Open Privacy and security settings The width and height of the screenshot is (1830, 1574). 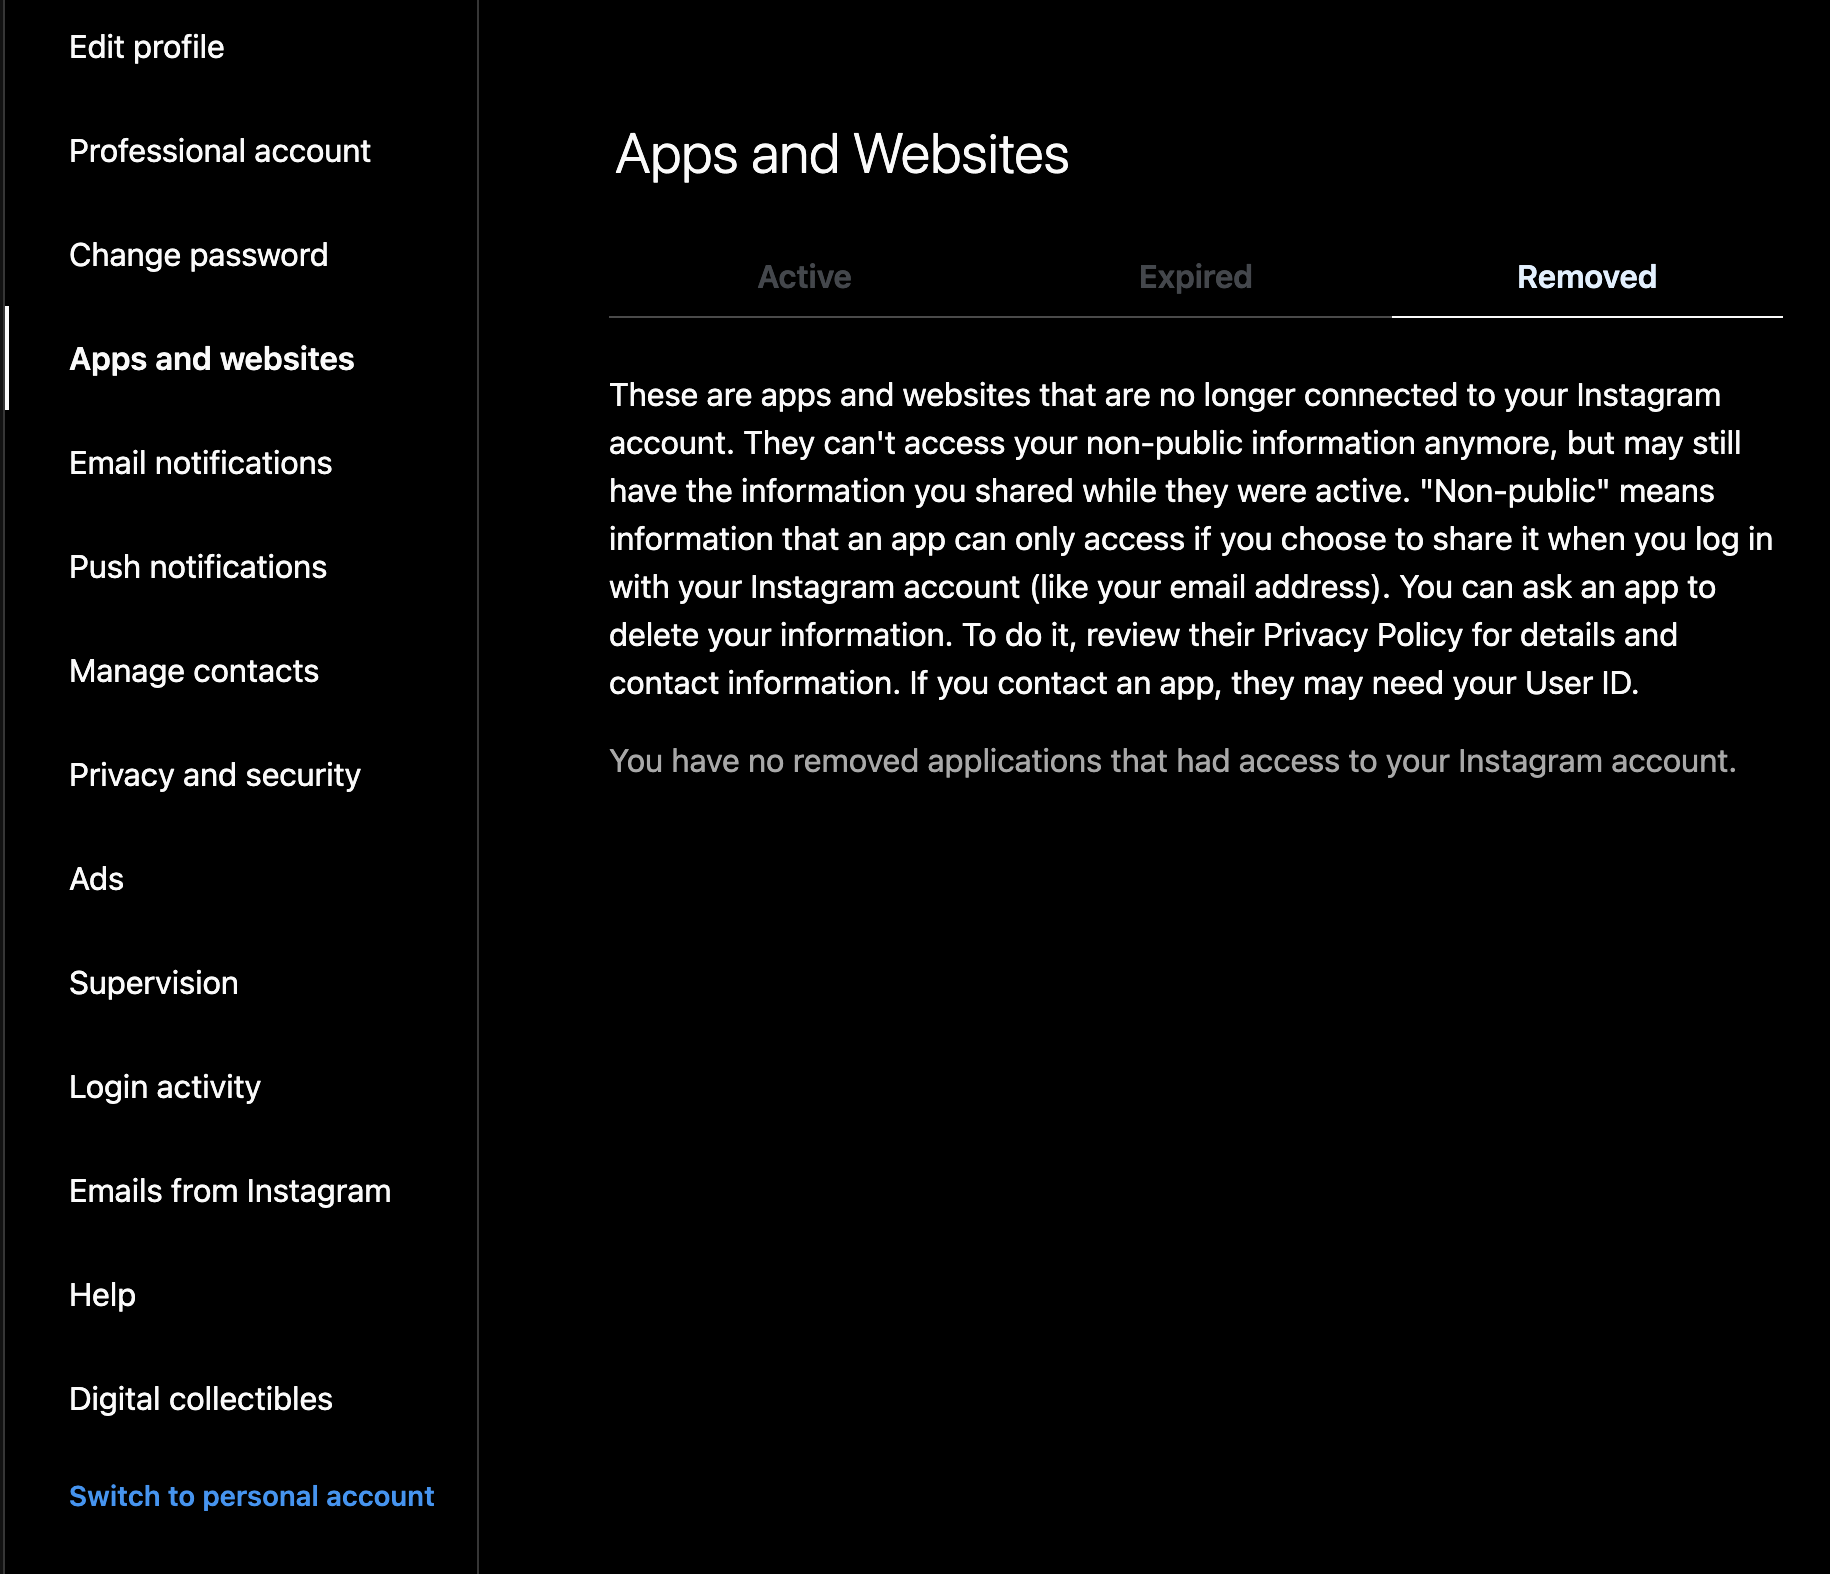[x=215, y=775]
